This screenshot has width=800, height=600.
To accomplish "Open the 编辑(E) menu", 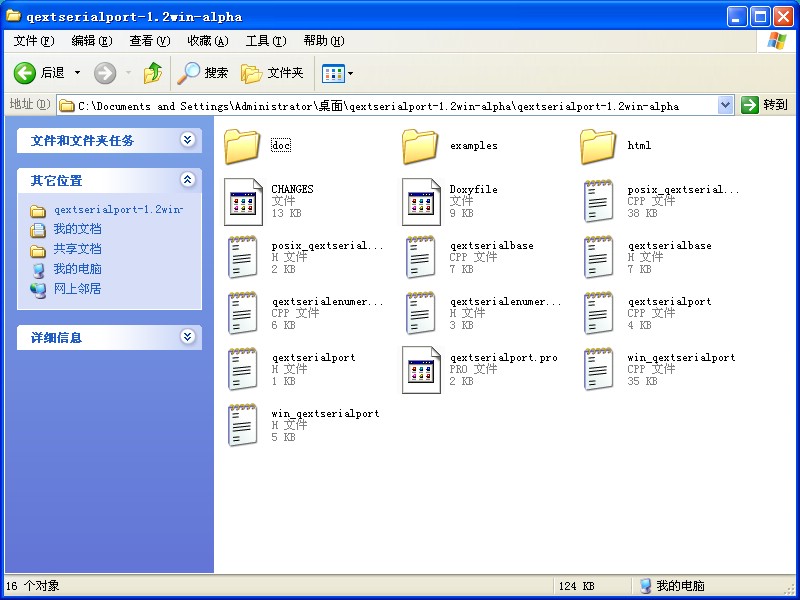I will [92, 41].
